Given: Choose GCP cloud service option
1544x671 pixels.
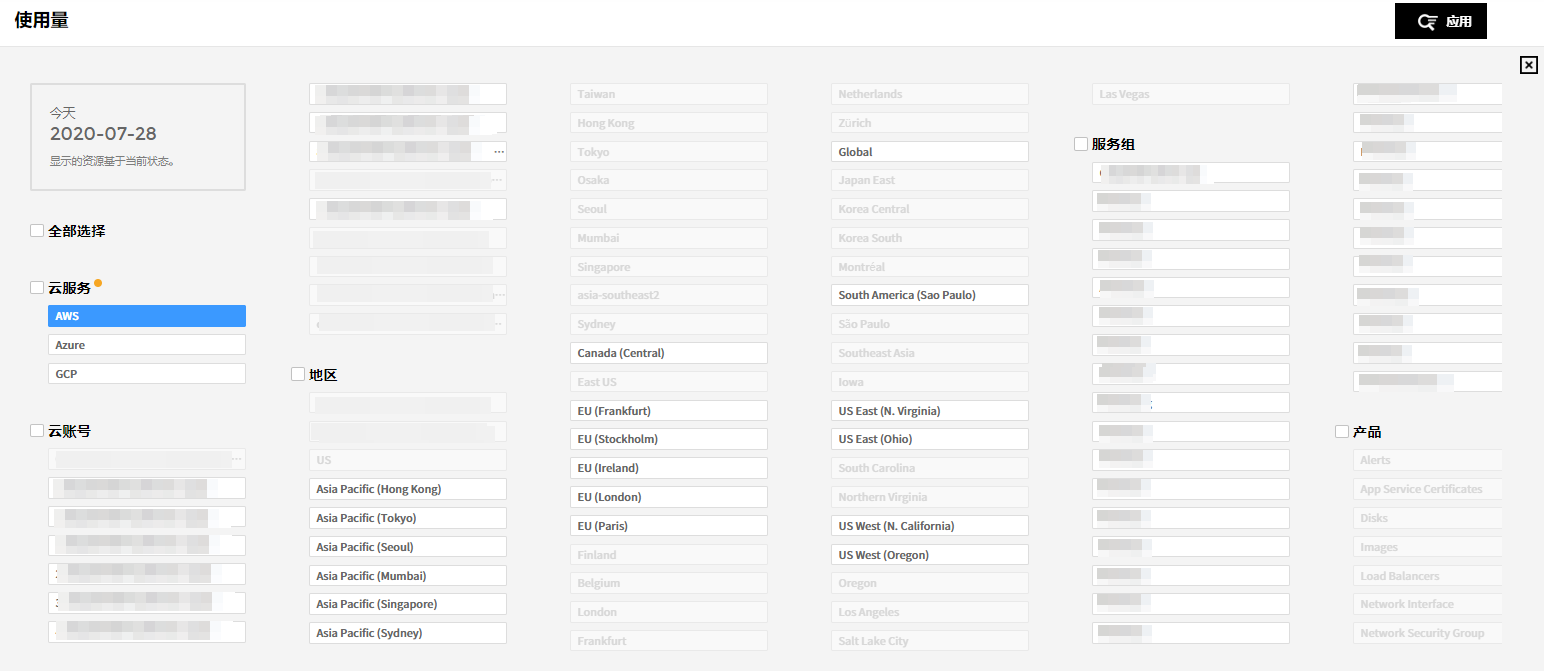Looking at the screenshot, I should coord(146,373).
